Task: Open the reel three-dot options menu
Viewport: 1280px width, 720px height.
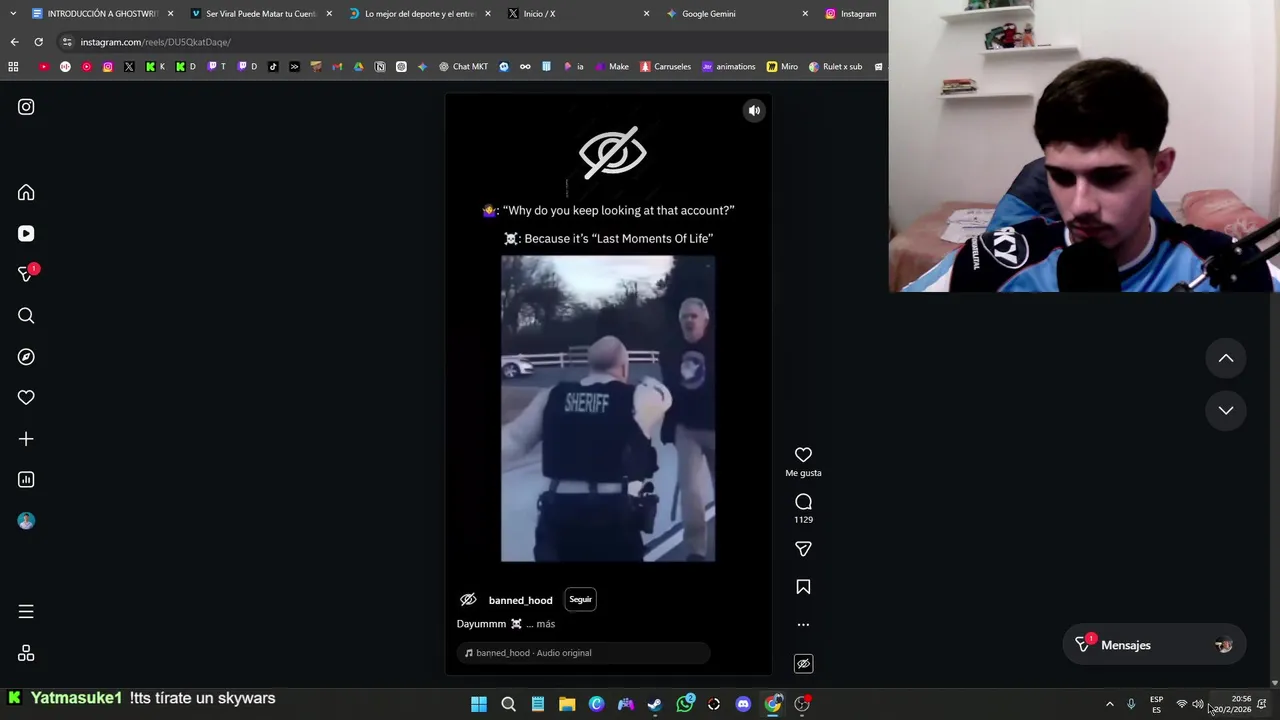Action: [x=803, y=625]
